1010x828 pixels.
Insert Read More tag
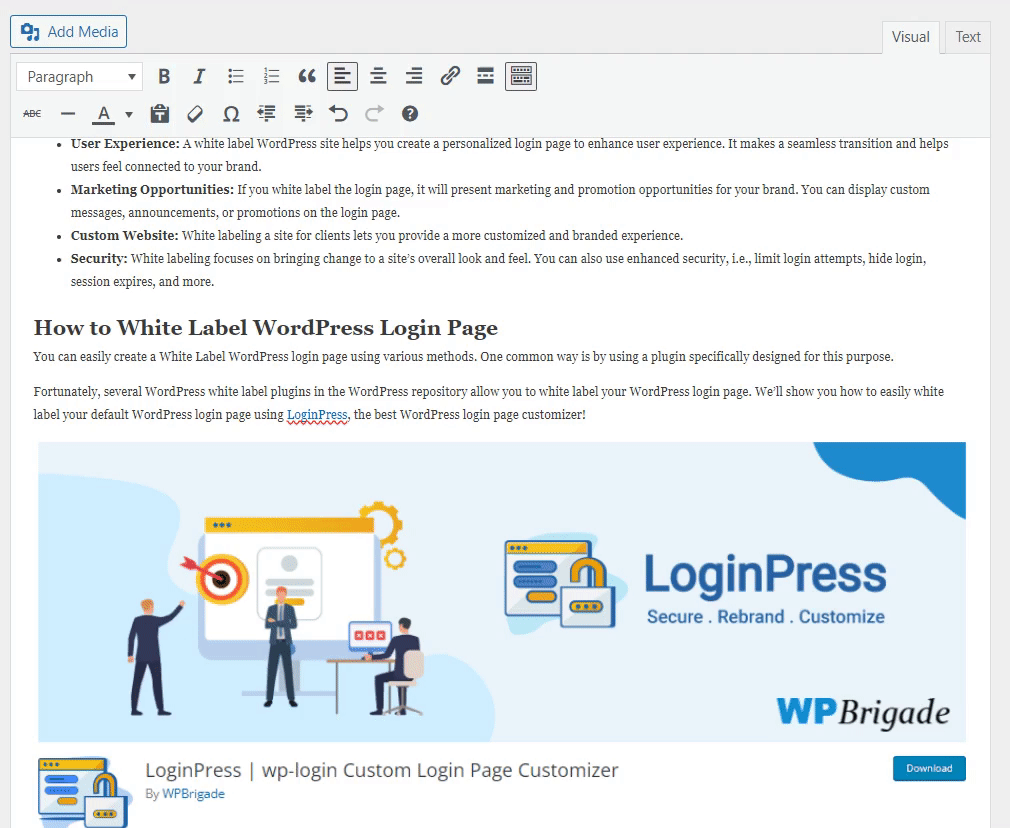[x=486, y=77]
